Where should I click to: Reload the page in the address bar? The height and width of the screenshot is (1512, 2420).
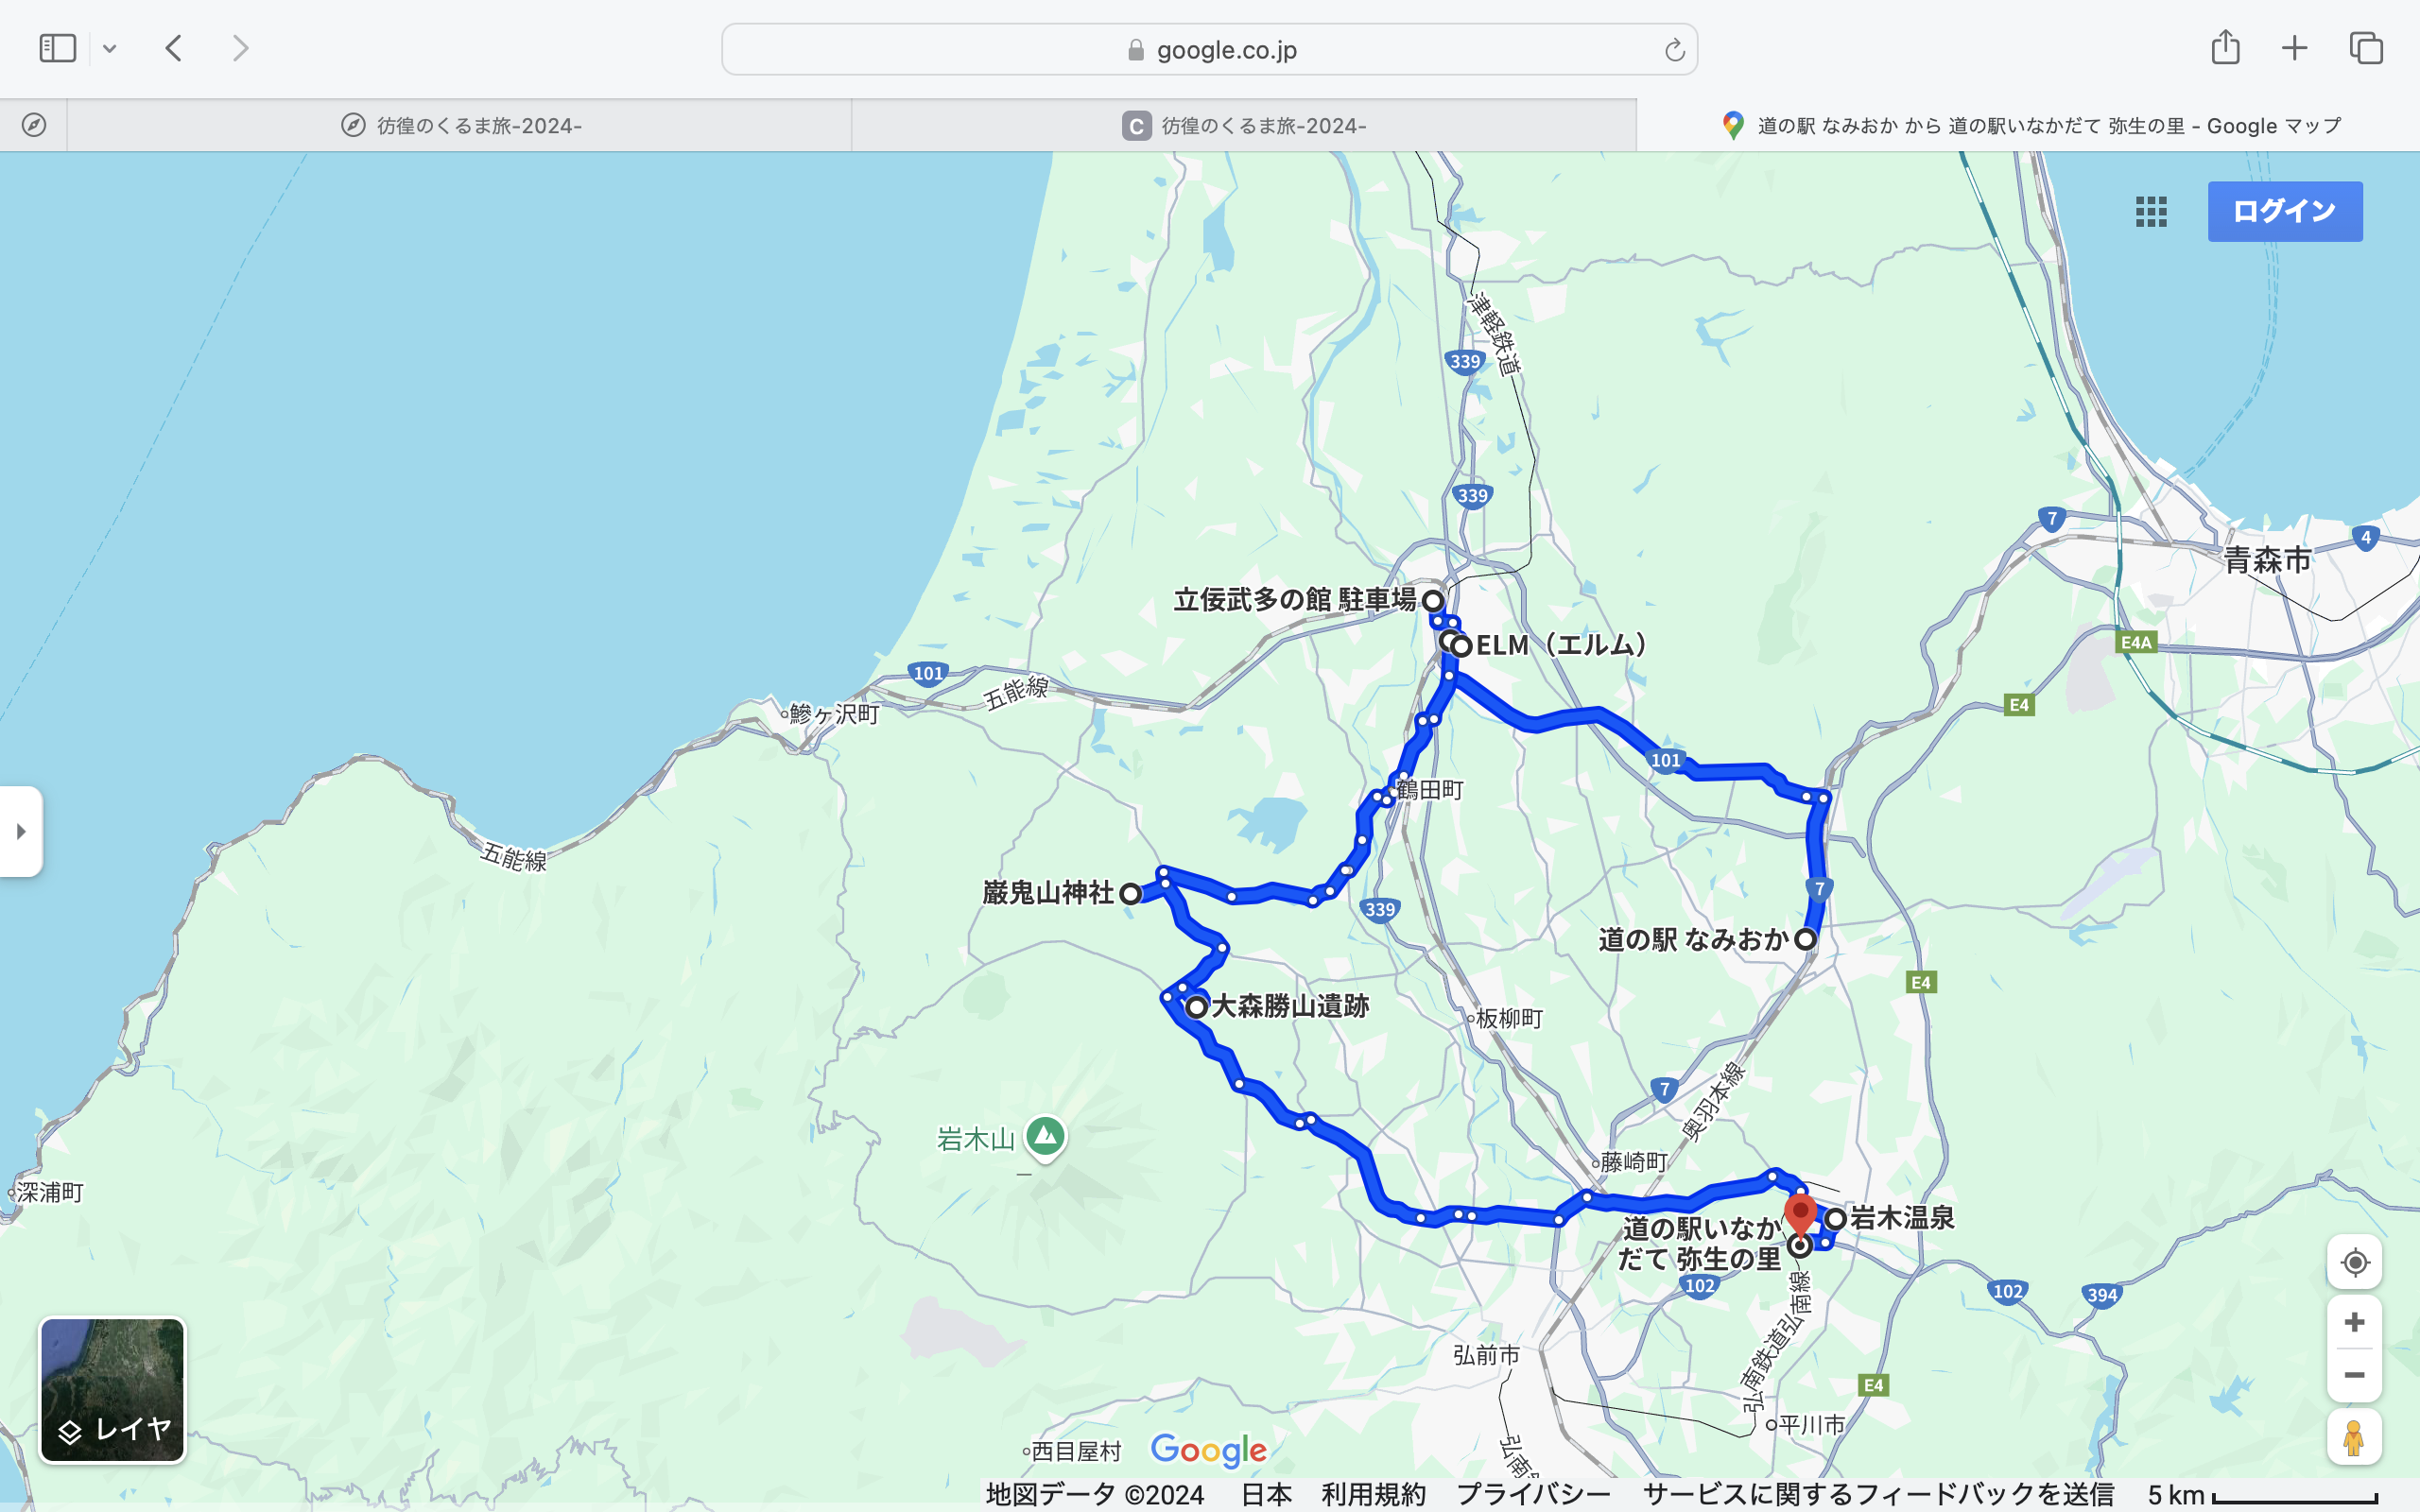coord(1674,50)
